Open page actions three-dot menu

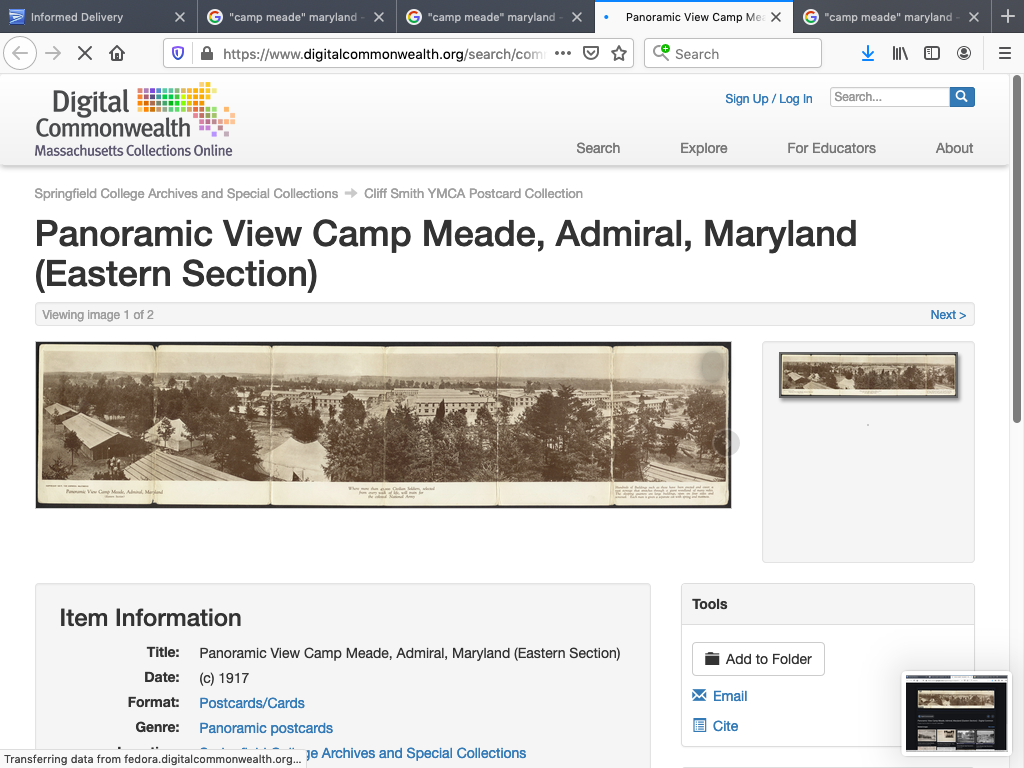point(563,54)
